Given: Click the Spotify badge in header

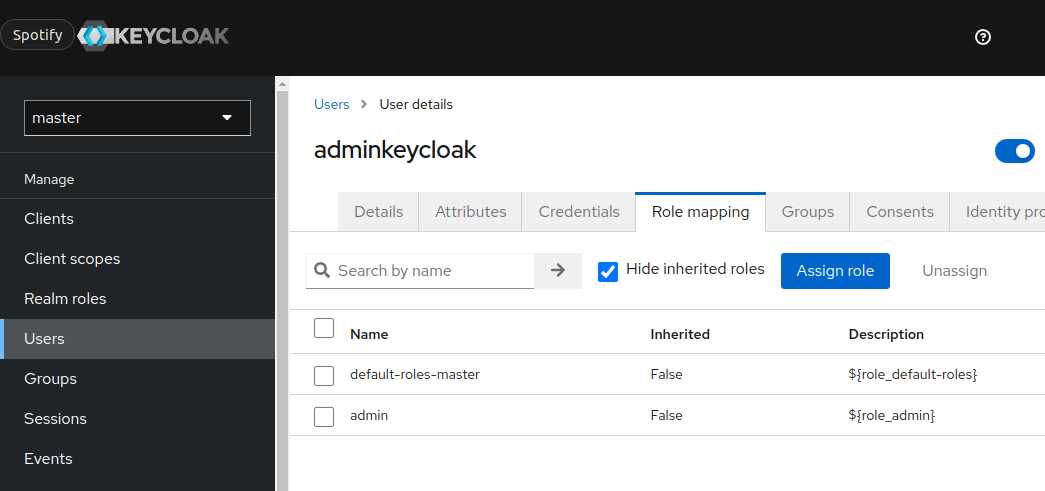Looking at the screenshot, I should click(37, 35).
